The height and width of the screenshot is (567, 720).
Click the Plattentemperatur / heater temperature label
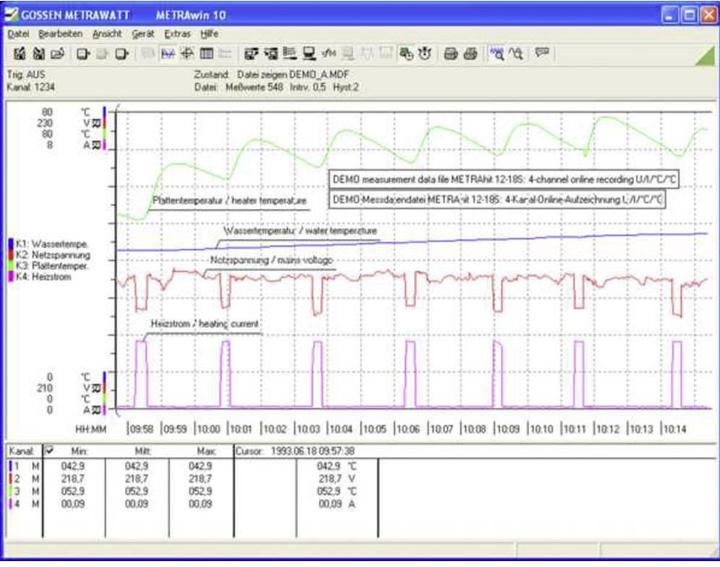click(229, 201)
